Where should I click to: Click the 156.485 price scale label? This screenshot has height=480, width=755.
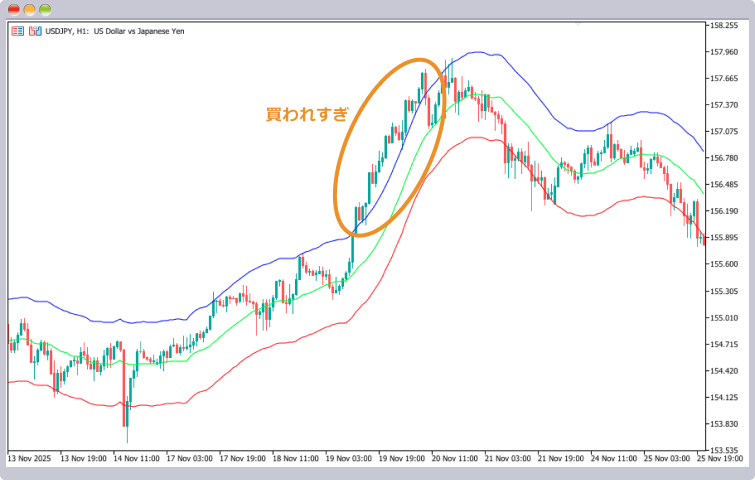click(x=724, y=184)
